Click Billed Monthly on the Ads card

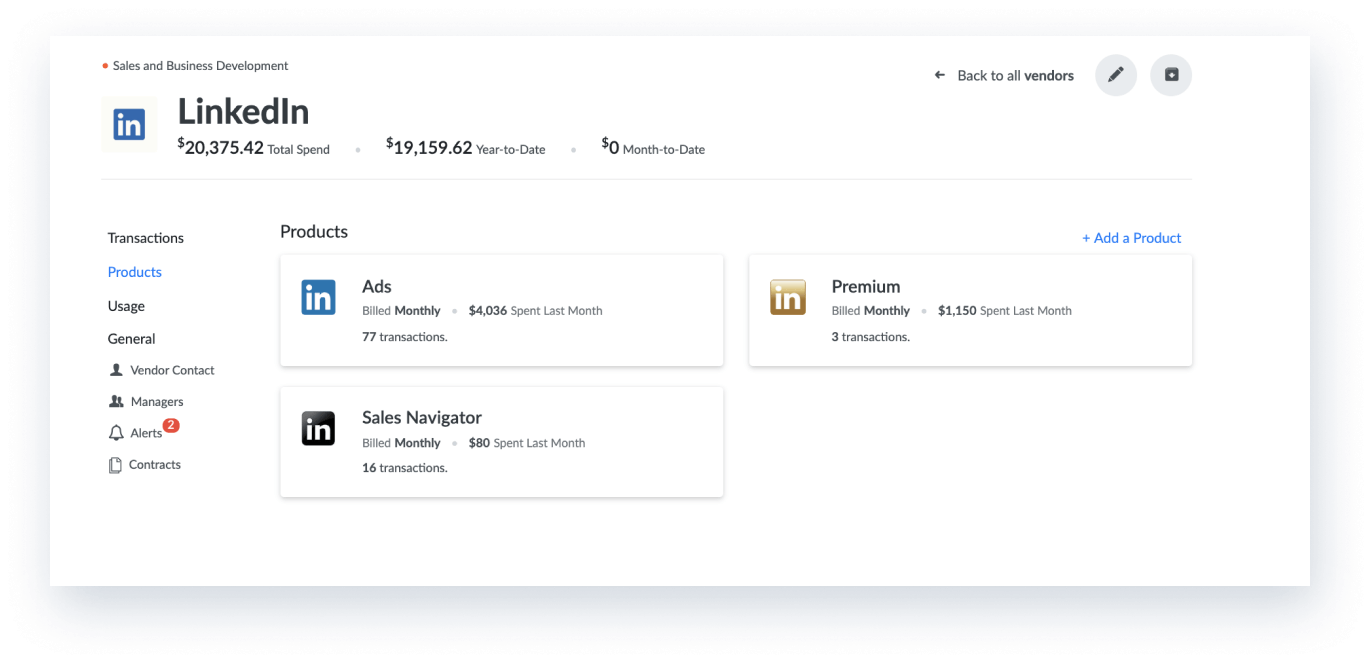tap(401, 311)
